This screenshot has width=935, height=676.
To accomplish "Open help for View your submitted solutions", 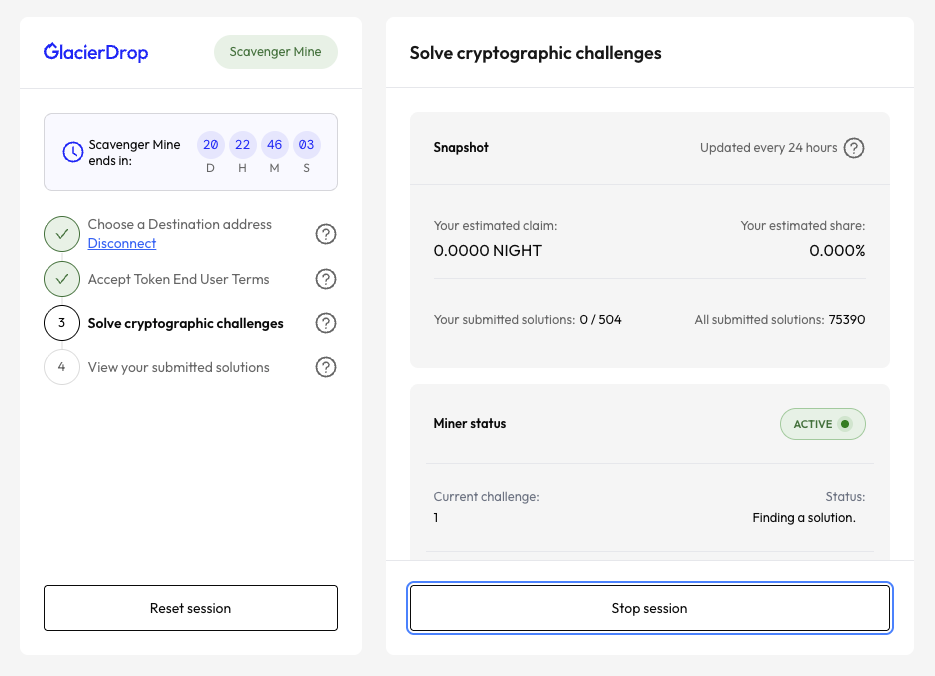I will click(325, 367).
